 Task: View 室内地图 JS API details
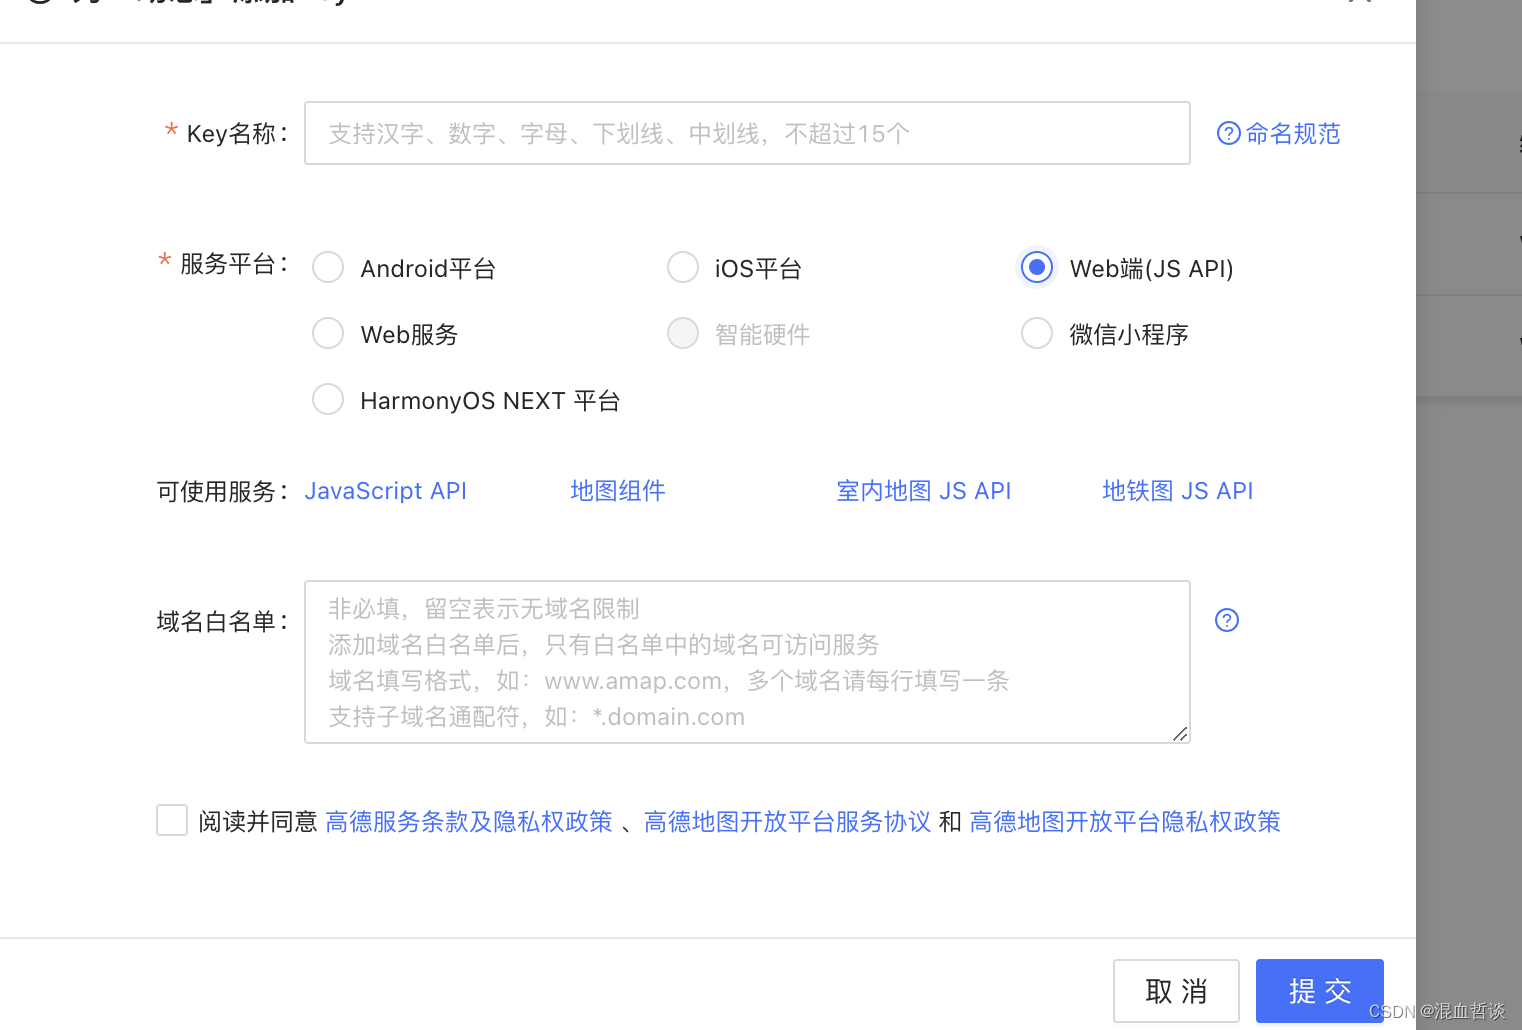[x=923, y=491]
